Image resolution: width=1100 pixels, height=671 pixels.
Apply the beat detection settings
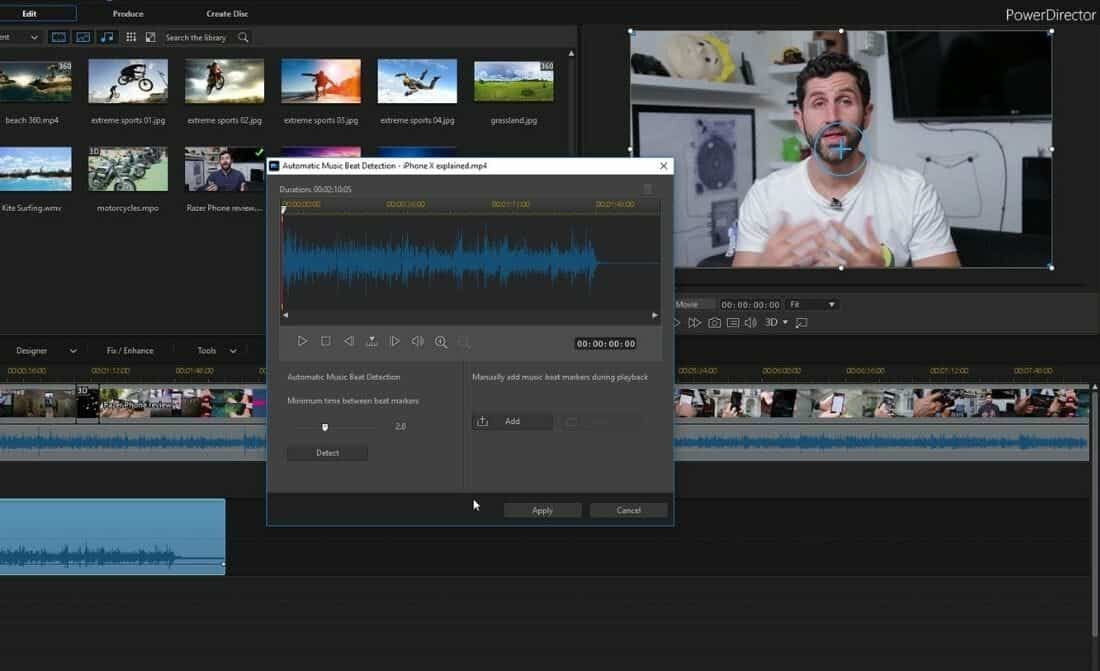542,510
